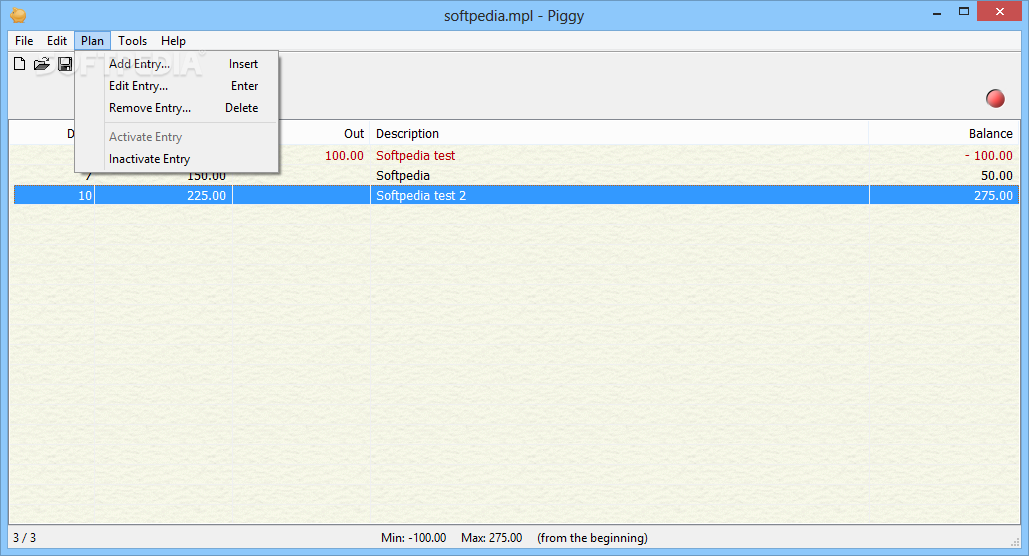Click the day 10 cell in selected row

coord(54,196)
